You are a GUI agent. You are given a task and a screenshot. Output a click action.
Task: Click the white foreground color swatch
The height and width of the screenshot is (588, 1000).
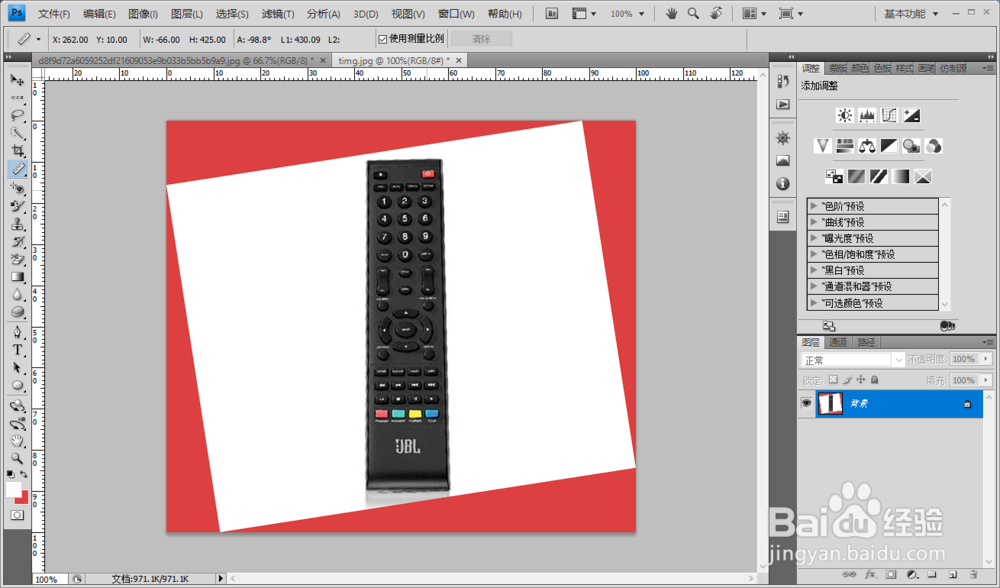click(13, 489)
